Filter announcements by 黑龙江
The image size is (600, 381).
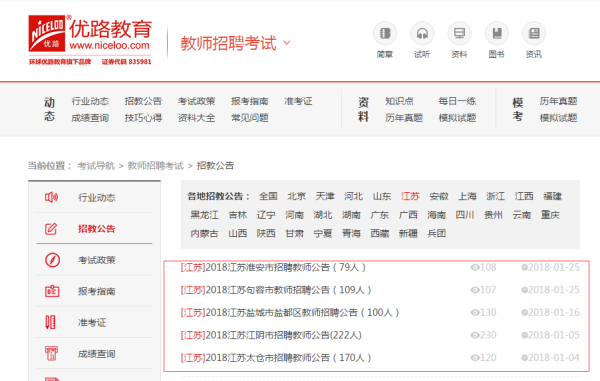(x=204, y=215)
